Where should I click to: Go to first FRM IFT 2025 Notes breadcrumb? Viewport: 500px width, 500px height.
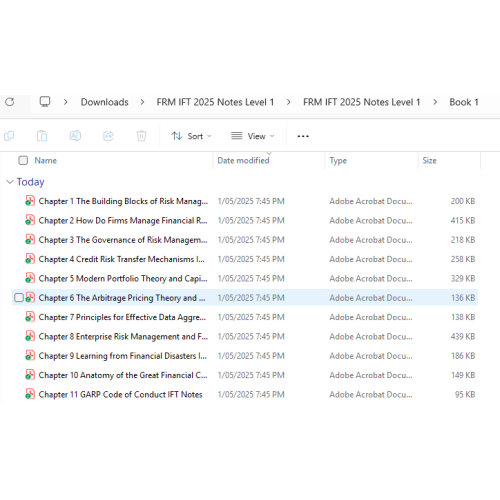click(215, 102)
